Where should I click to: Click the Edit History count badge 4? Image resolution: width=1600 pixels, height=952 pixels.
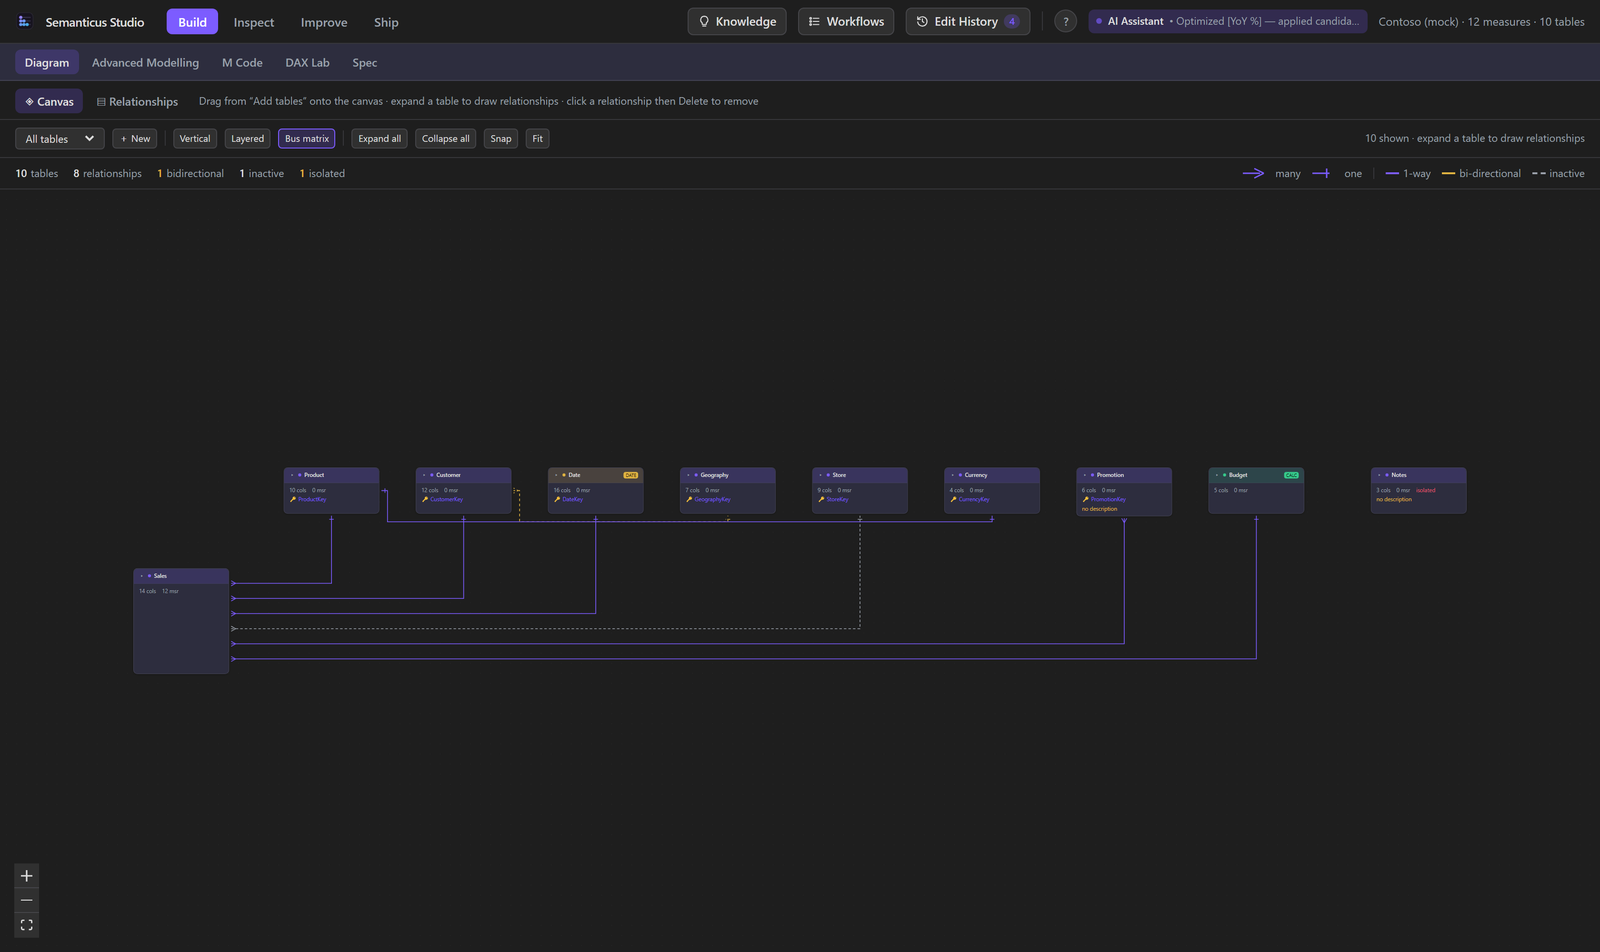point(1012,21)
